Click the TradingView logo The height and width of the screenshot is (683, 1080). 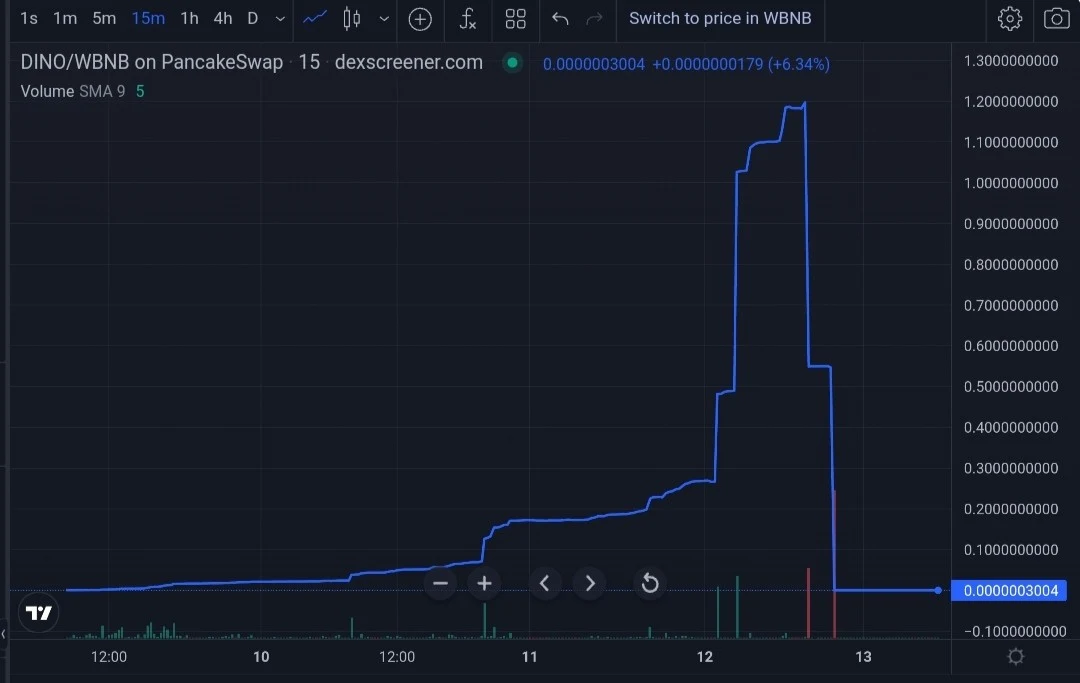coord(39,613)
